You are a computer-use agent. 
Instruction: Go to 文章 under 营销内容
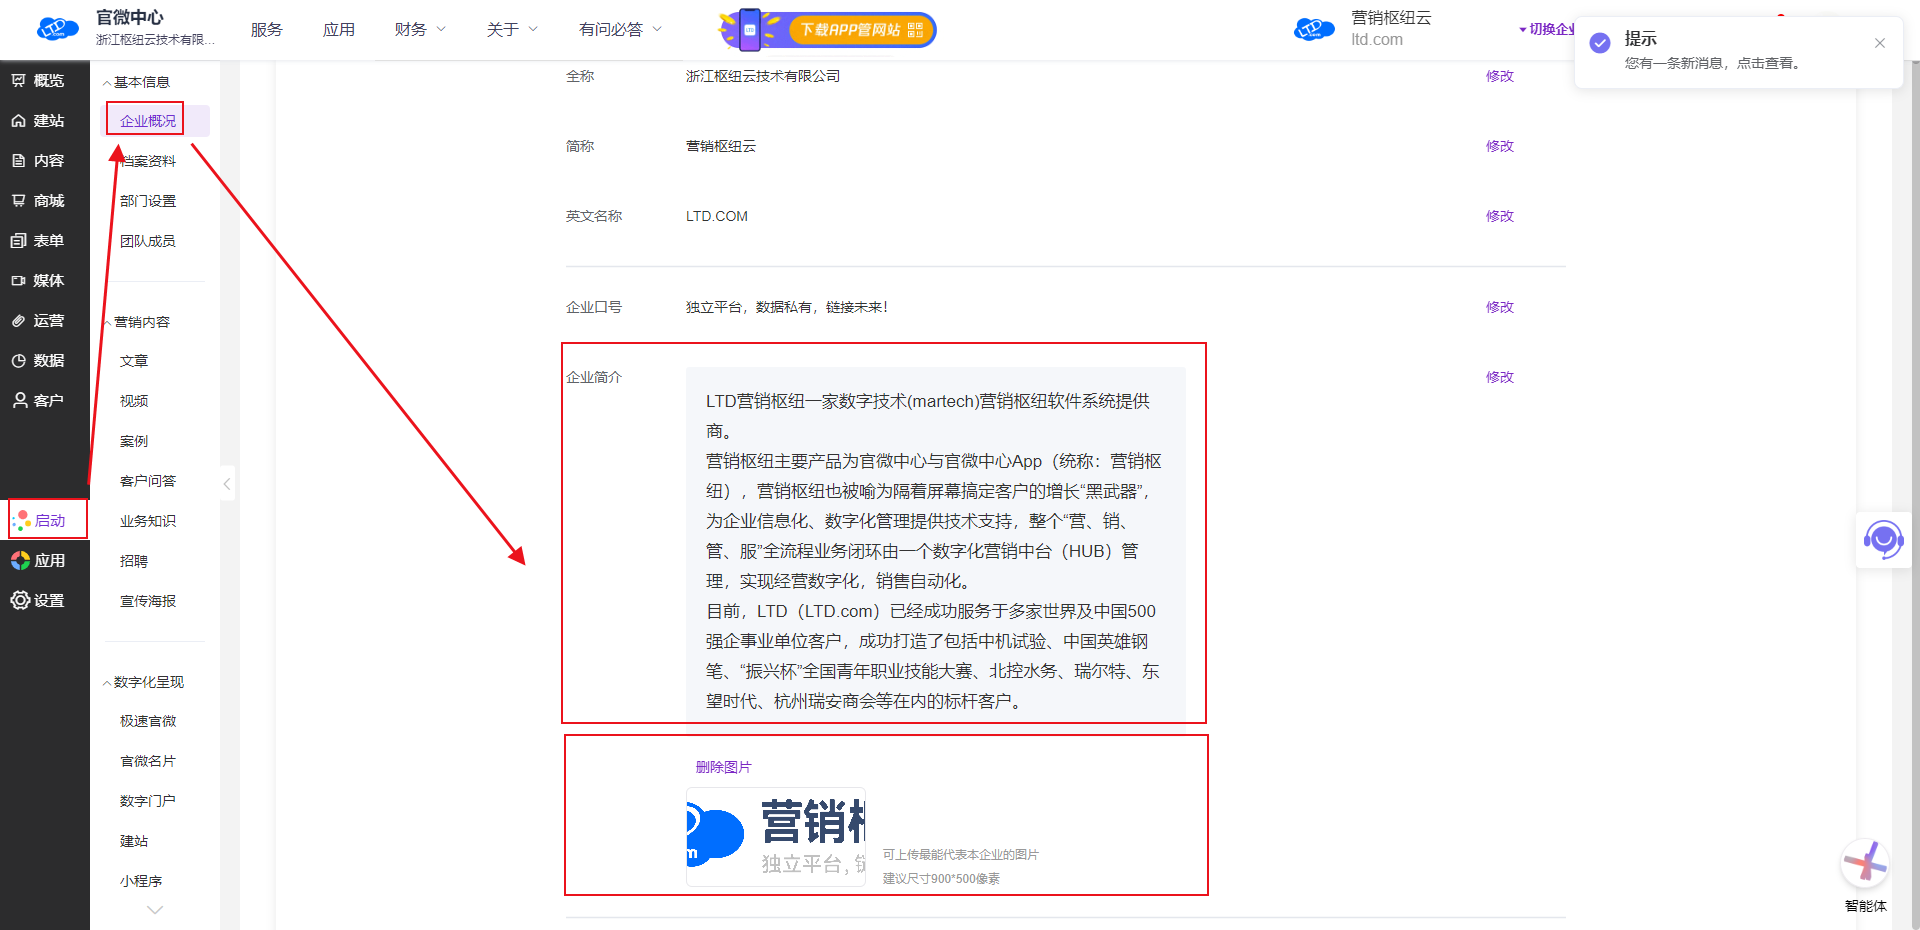134,361
